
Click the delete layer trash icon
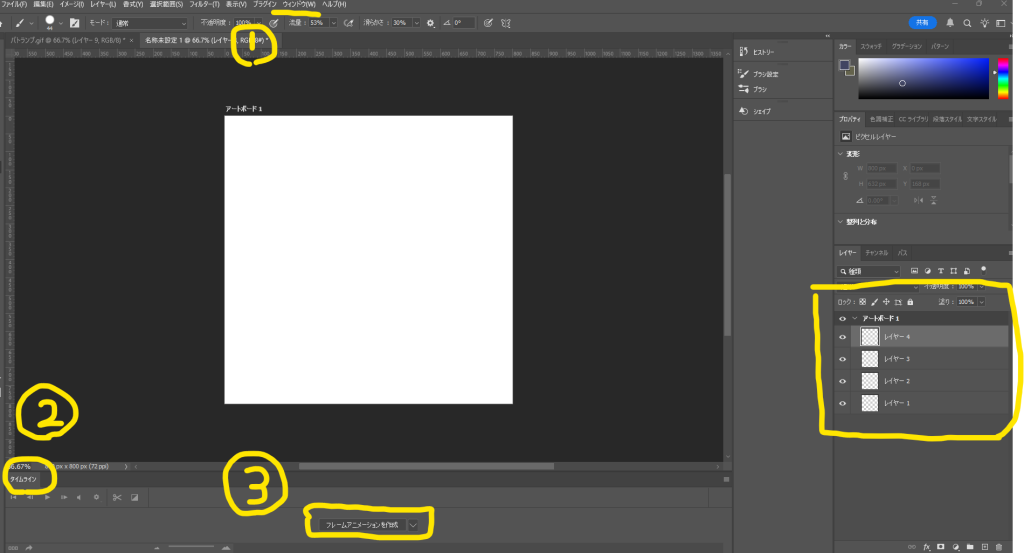click(x=999, y=547)
